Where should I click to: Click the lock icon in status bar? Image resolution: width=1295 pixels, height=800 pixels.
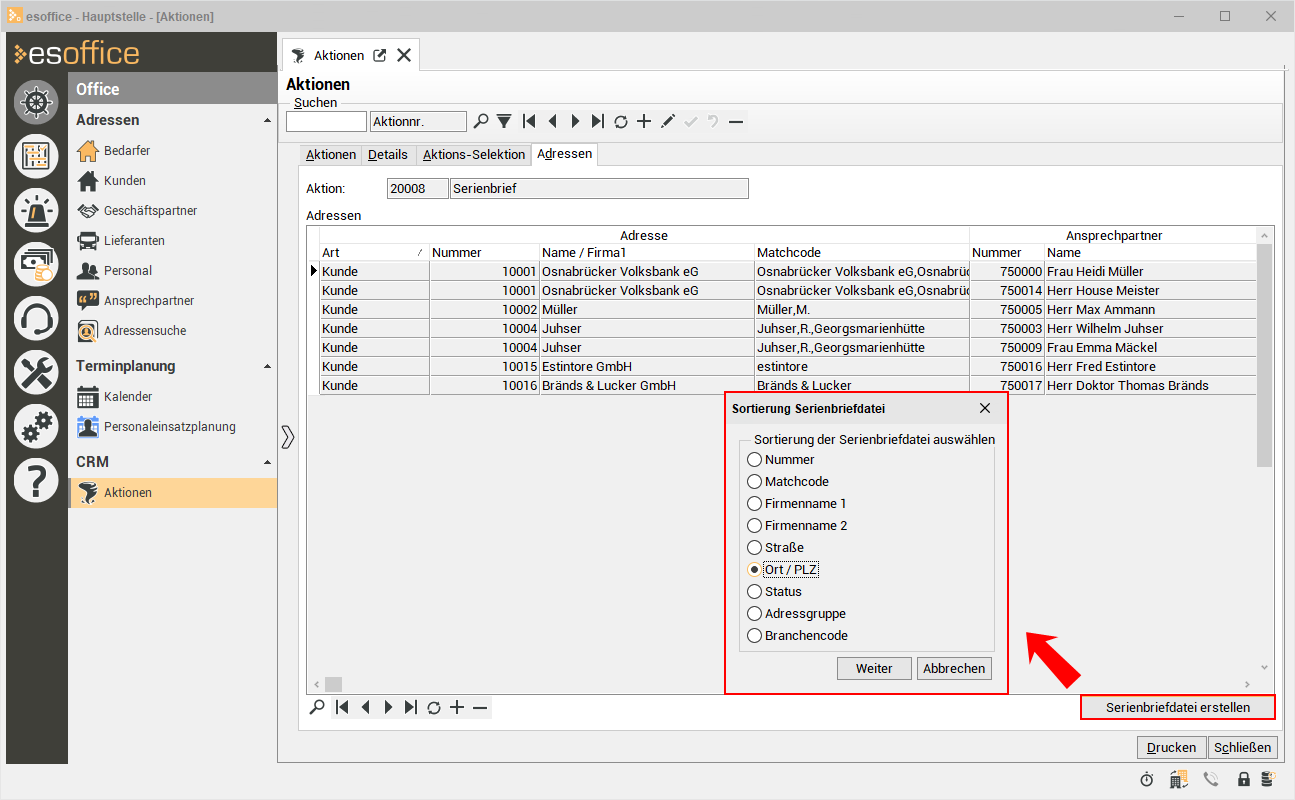tap(1244, 779)
